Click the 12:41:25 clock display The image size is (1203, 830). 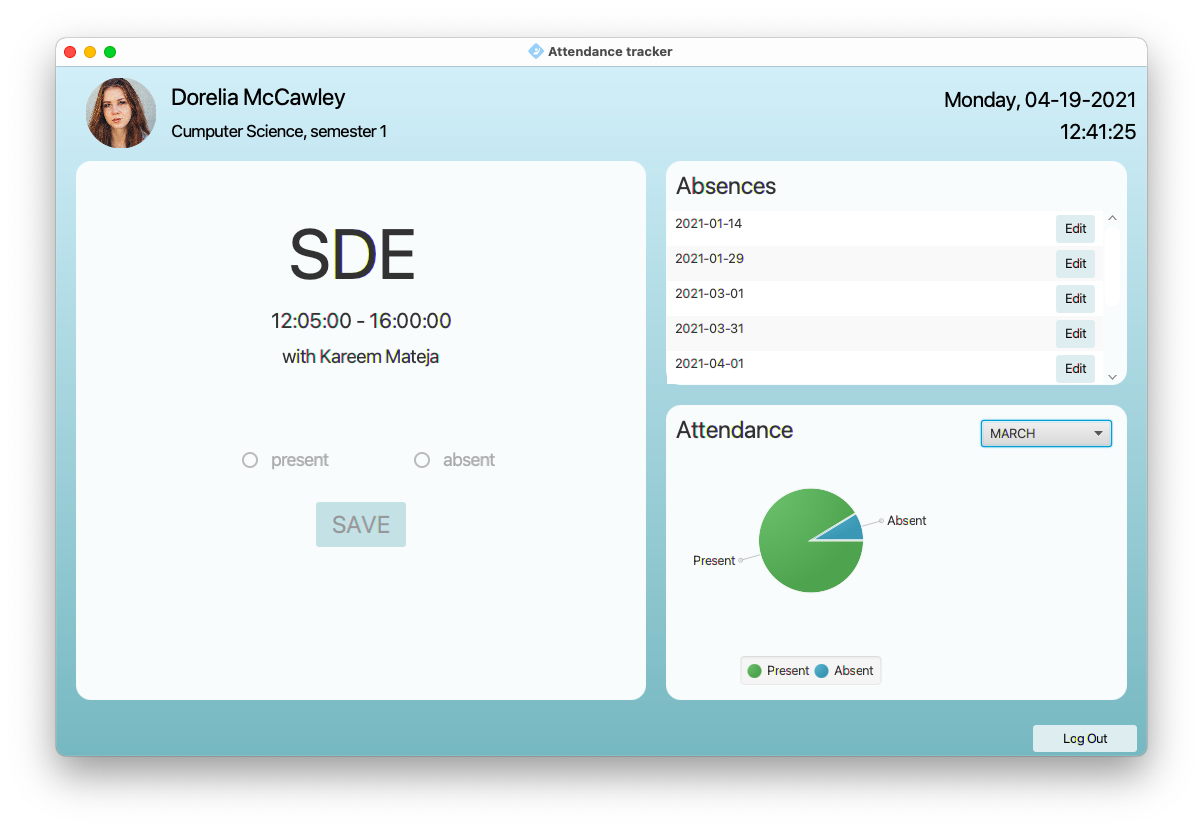pos(1098,132)
